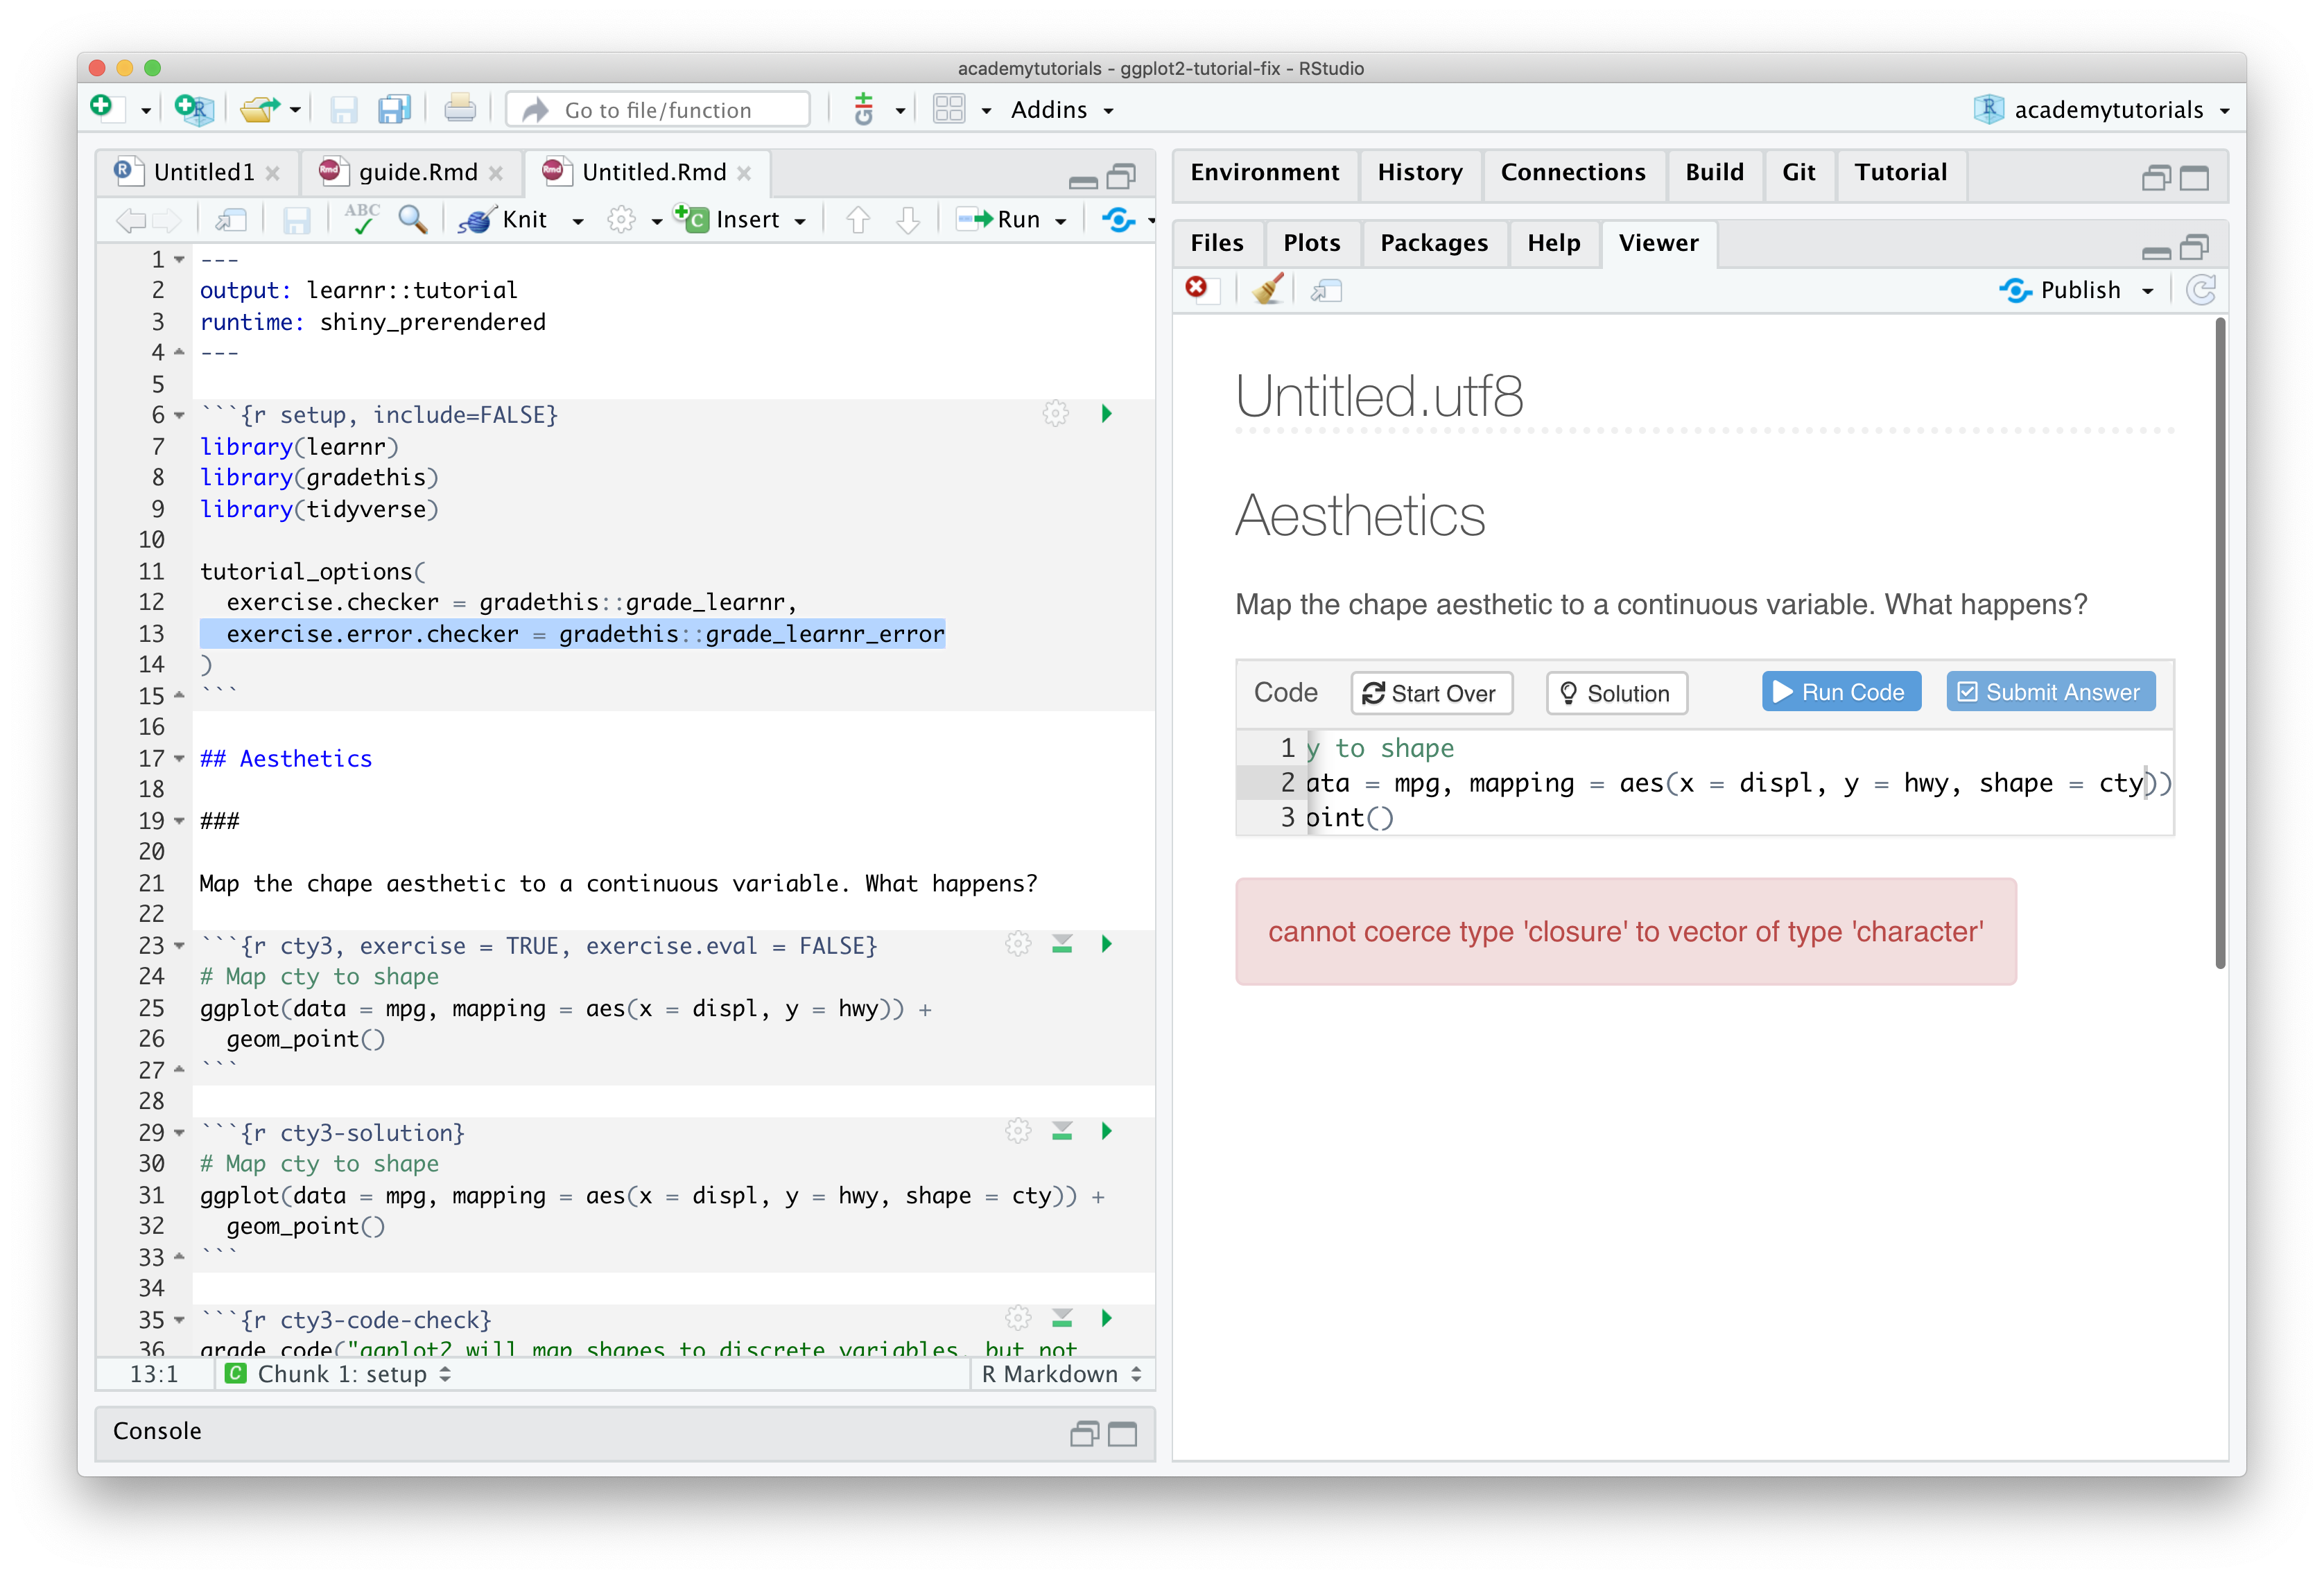This screenshot has height=1579, width=2324.
Task: Click Submit Answer in the tutorial preview
Action: [2049, 691]
